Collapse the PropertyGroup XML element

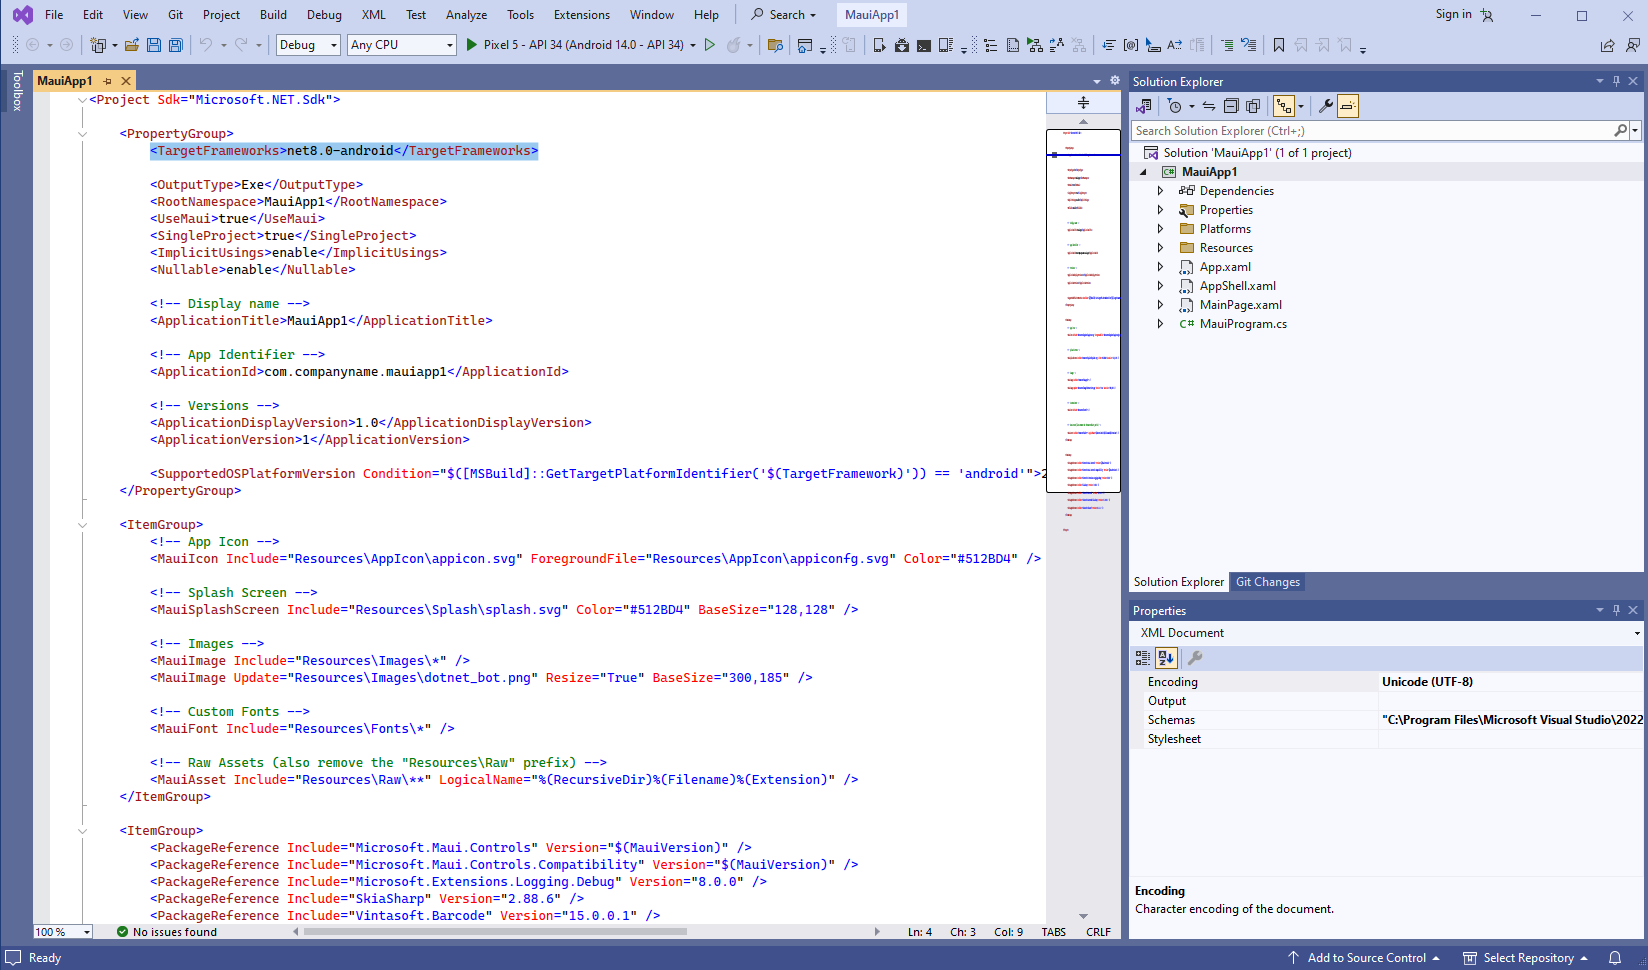(x=83, y=134)
